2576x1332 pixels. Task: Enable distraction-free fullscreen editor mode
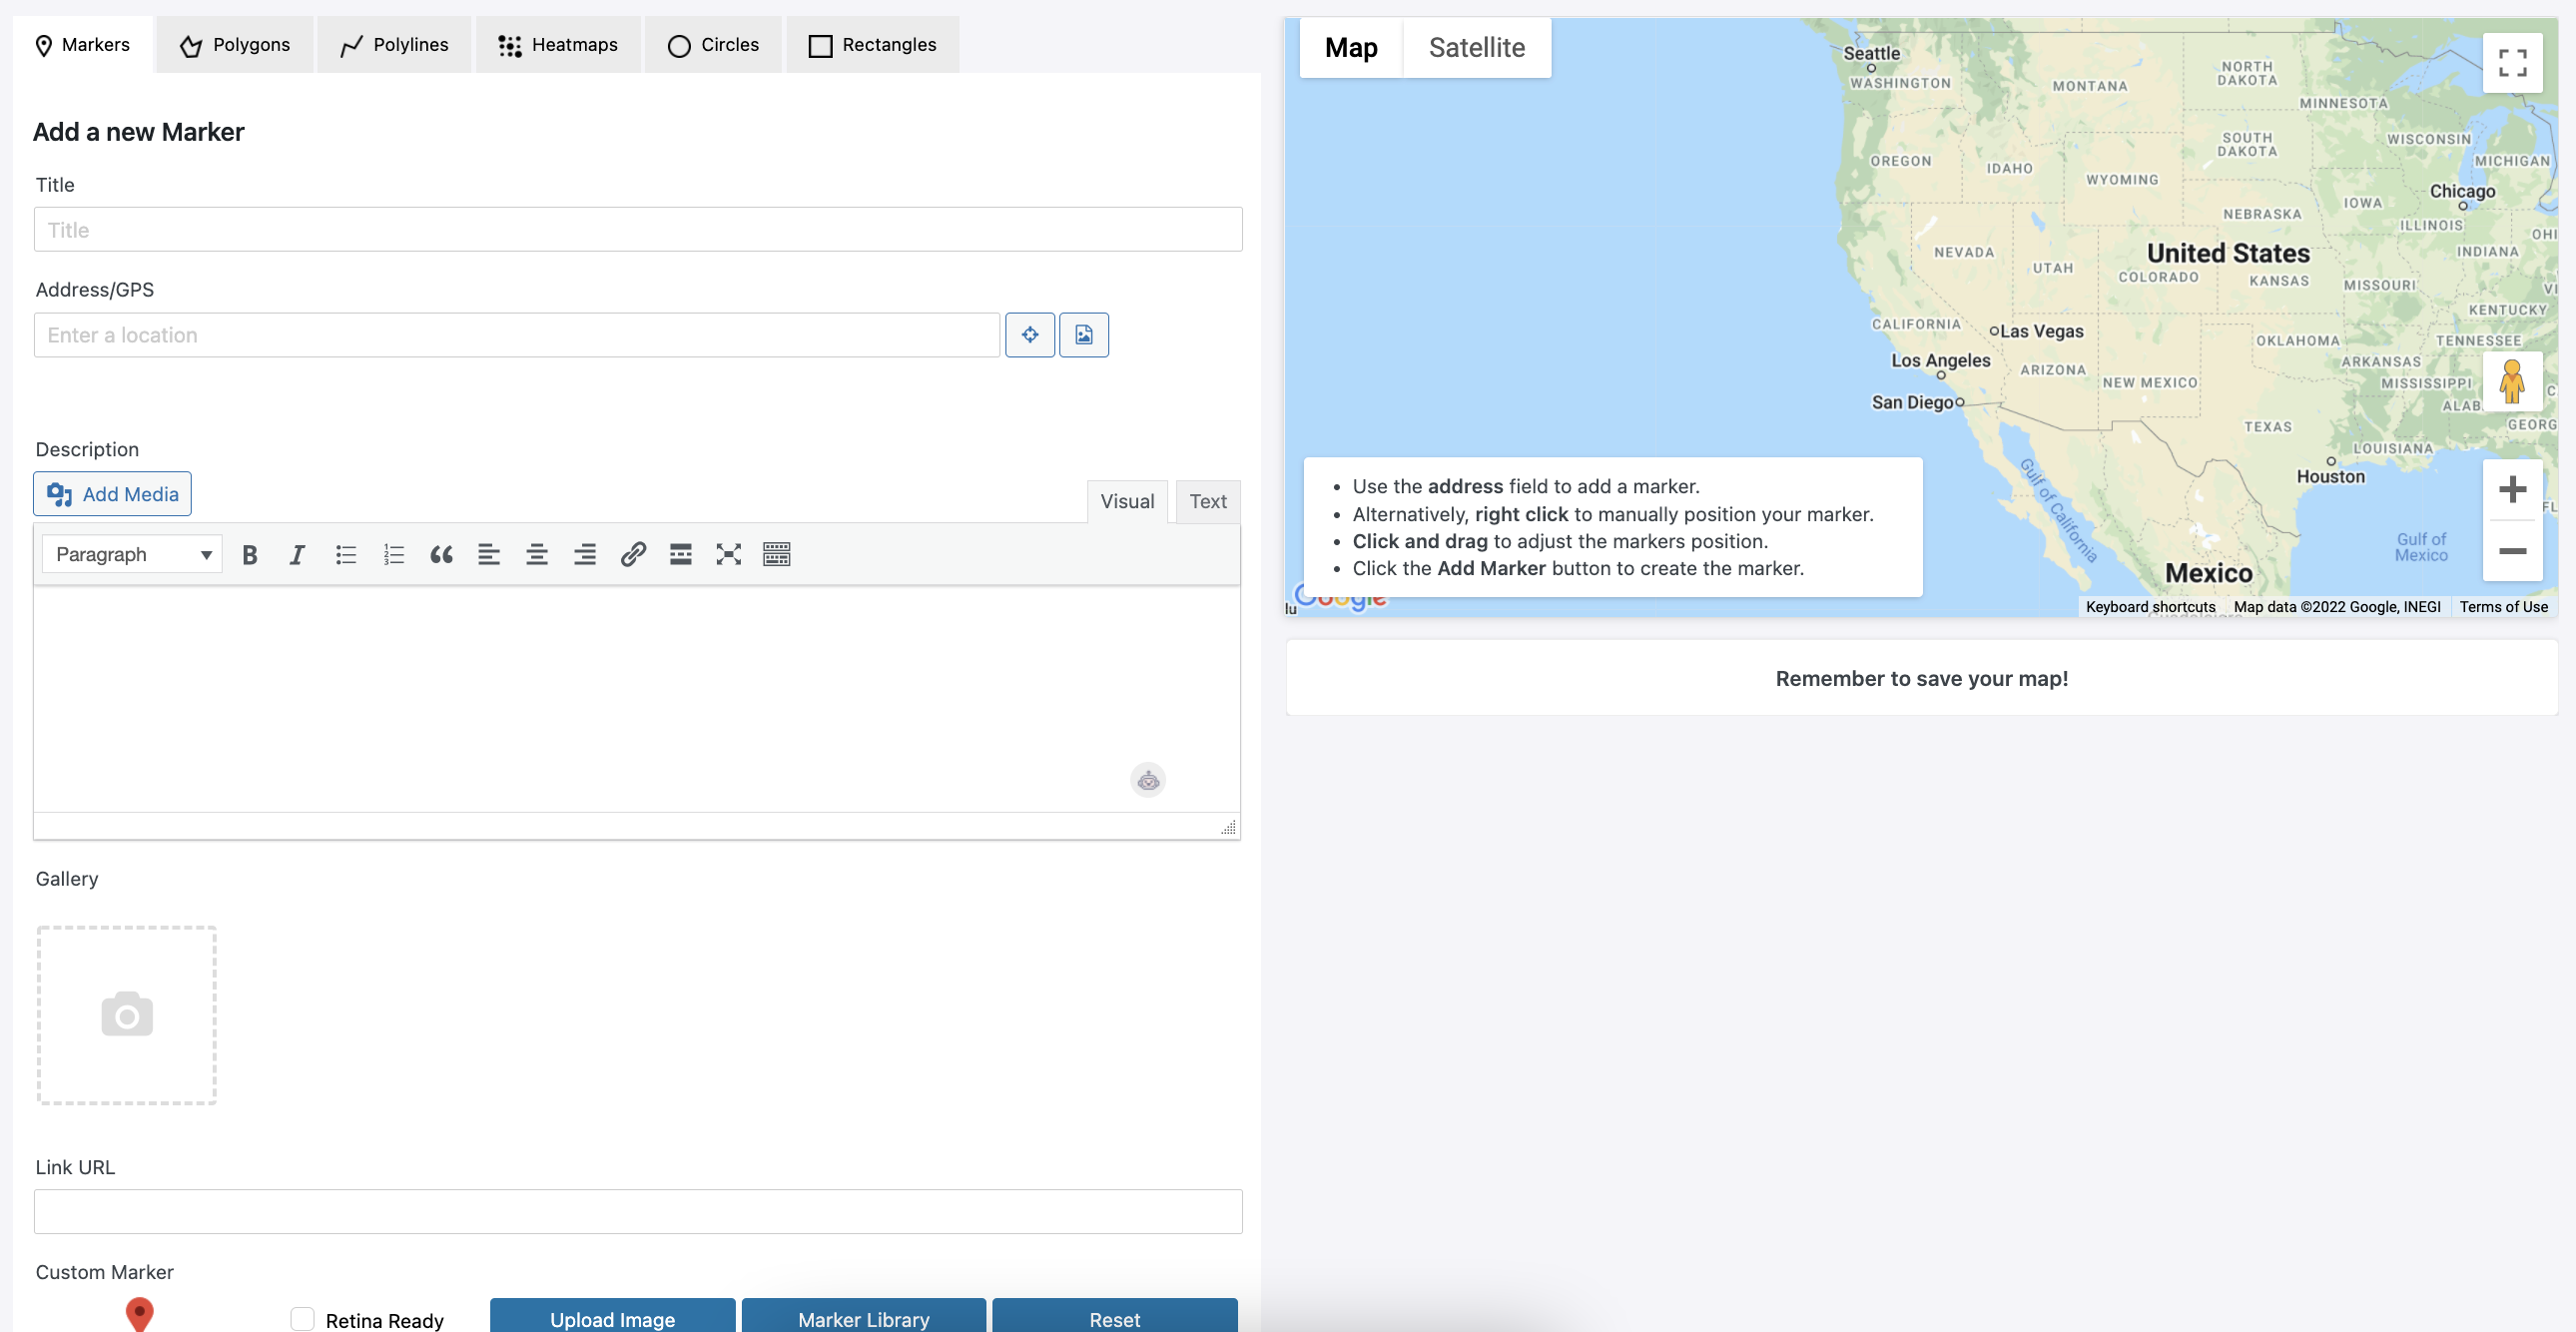[729, 554]
